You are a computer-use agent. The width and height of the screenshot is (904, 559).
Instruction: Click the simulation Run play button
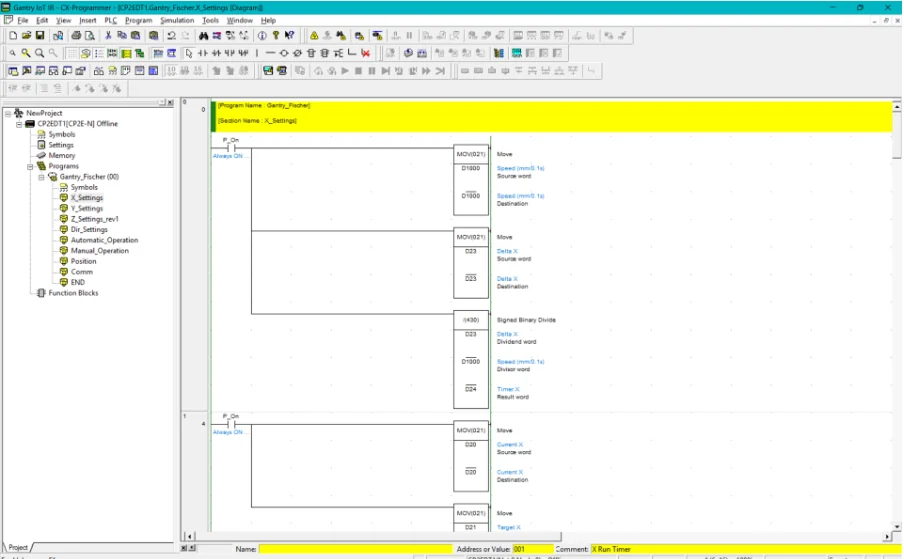(x=345, y=71)
